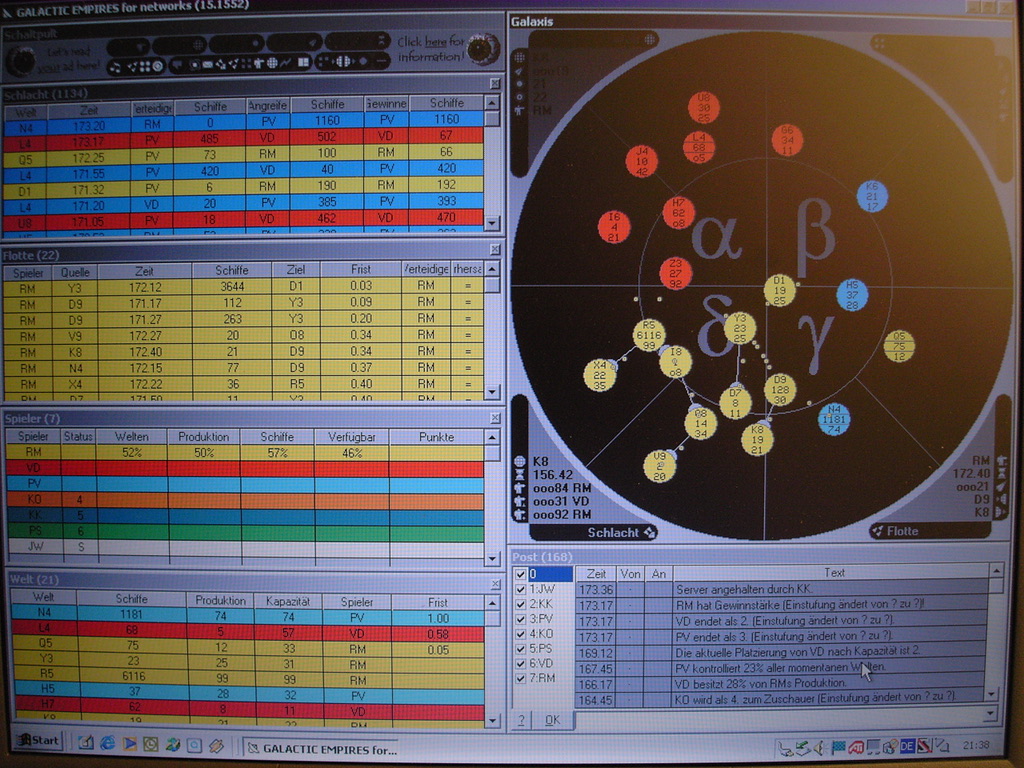
Task: Click down arrow of Flotte table scrollbar
Action: click(493, 392)
